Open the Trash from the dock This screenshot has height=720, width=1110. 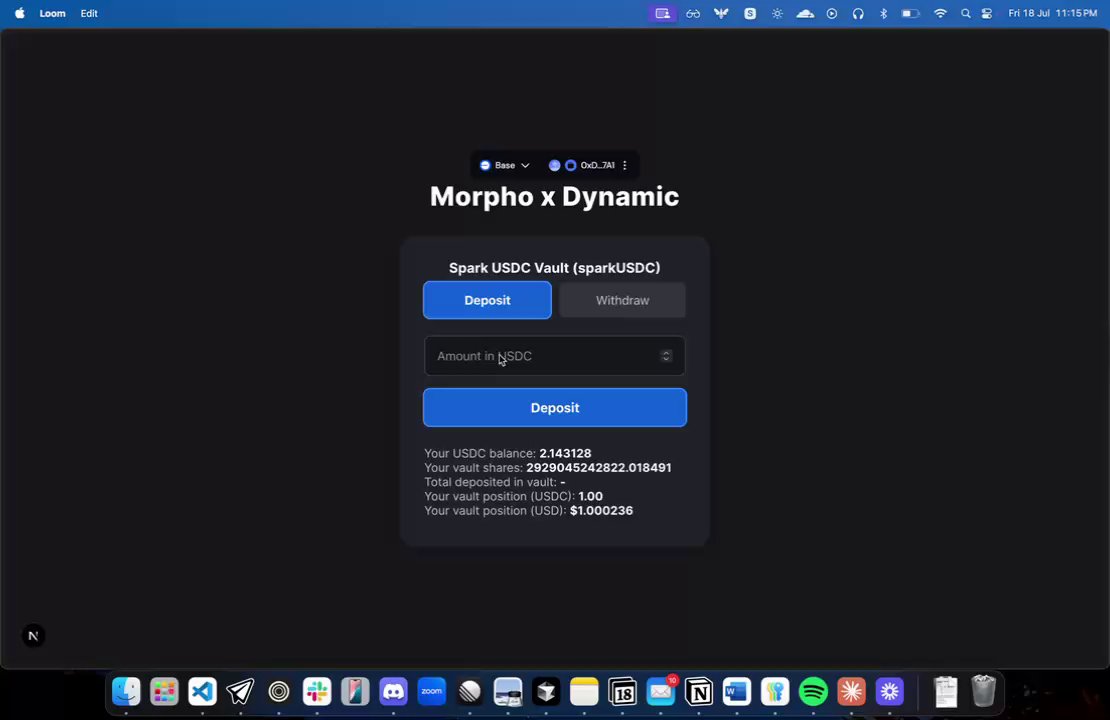983,692
